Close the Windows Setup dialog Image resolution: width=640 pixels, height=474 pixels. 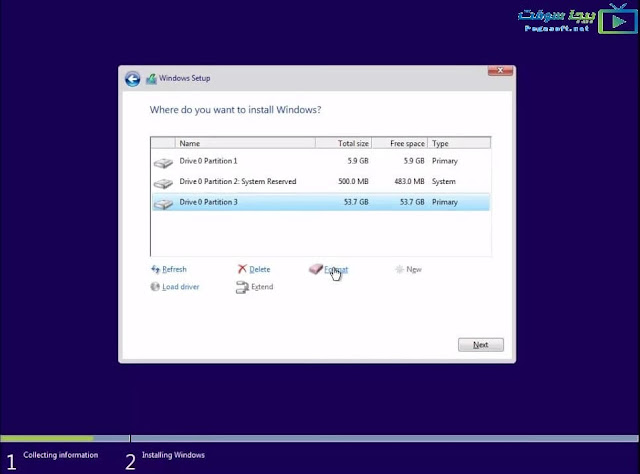coord(500,71)
